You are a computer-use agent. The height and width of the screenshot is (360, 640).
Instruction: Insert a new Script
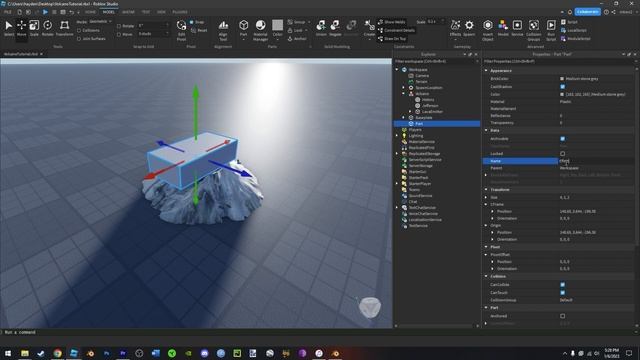pyautogui.click(x=569, y=22)
